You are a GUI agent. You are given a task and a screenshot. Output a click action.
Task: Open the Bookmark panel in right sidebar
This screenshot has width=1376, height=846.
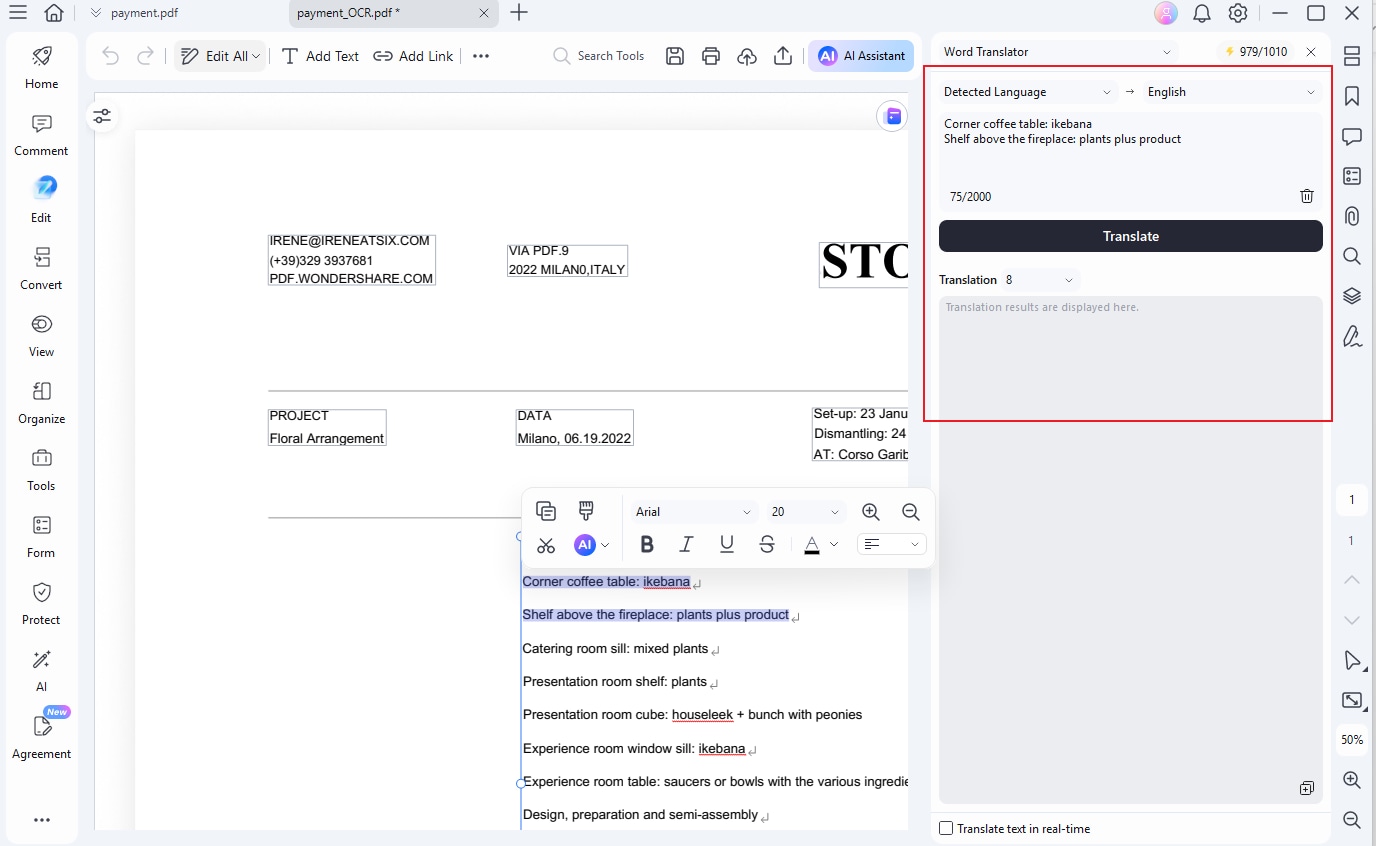click(1352, 96)
